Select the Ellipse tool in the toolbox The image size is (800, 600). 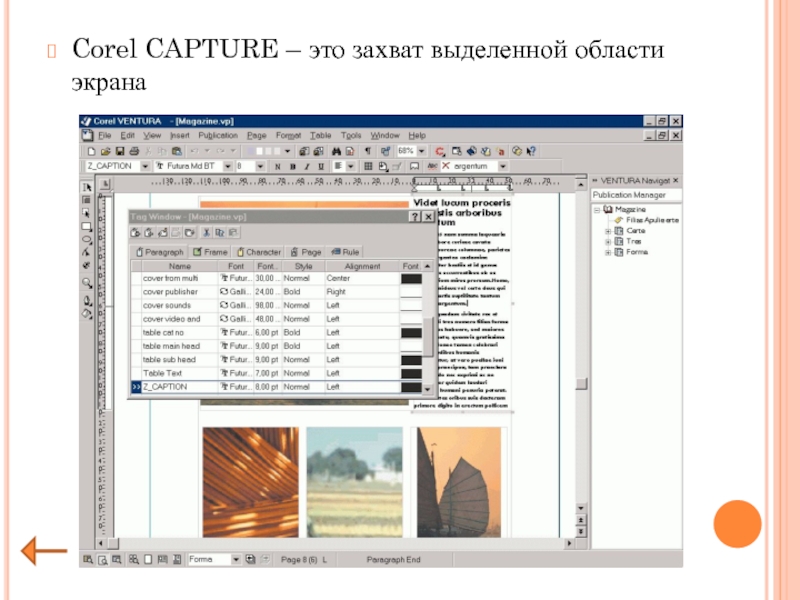(x=87, y=240)
